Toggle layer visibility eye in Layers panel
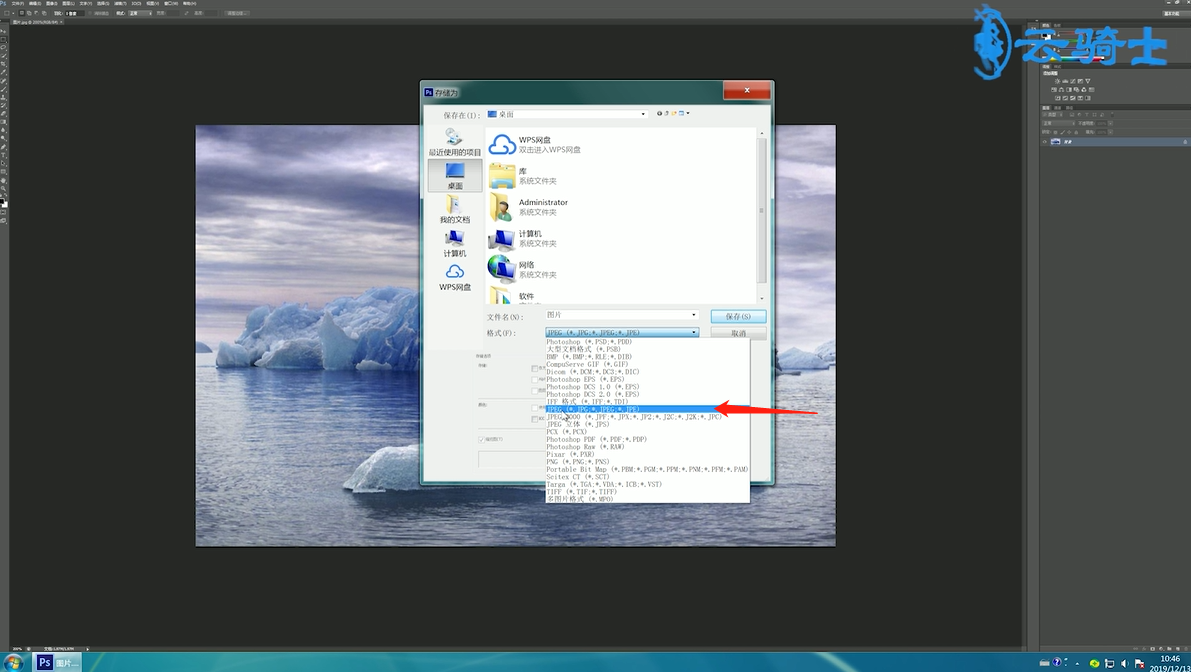Image resolution: width=1191 pixels, height=672 pixels. (1044, 142)
